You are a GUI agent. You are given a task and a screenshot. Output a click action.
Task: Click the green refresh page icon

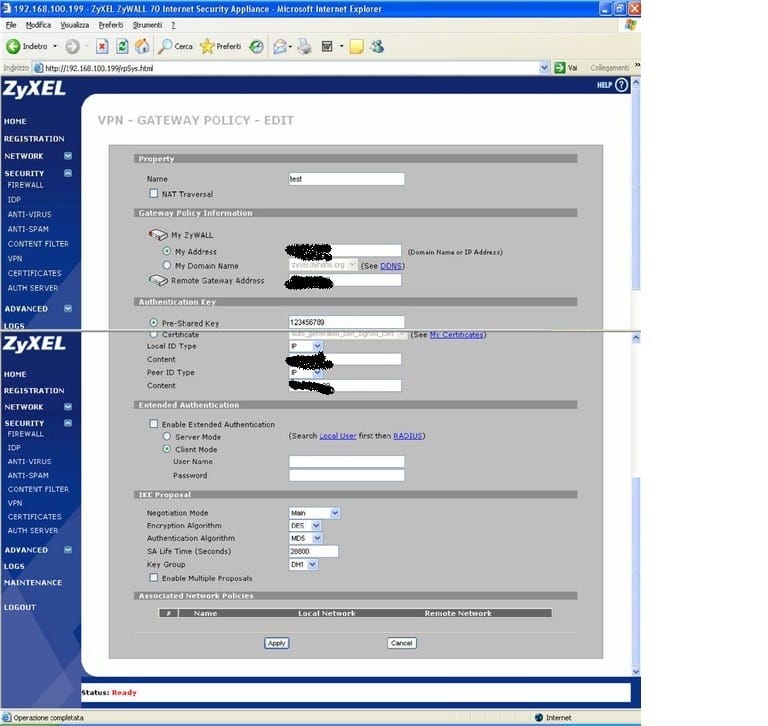[x=122, y=47]
